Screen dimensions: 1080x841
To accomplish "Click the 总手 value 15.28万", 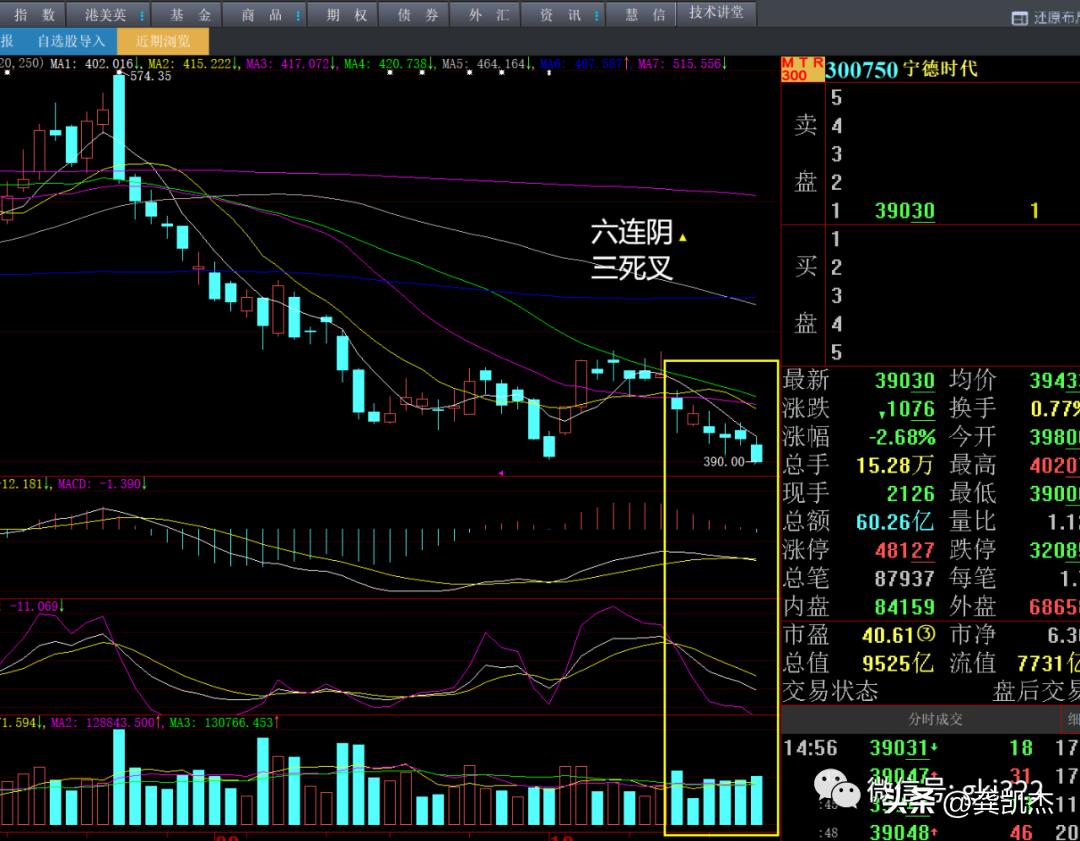I will tap(895, 466).
